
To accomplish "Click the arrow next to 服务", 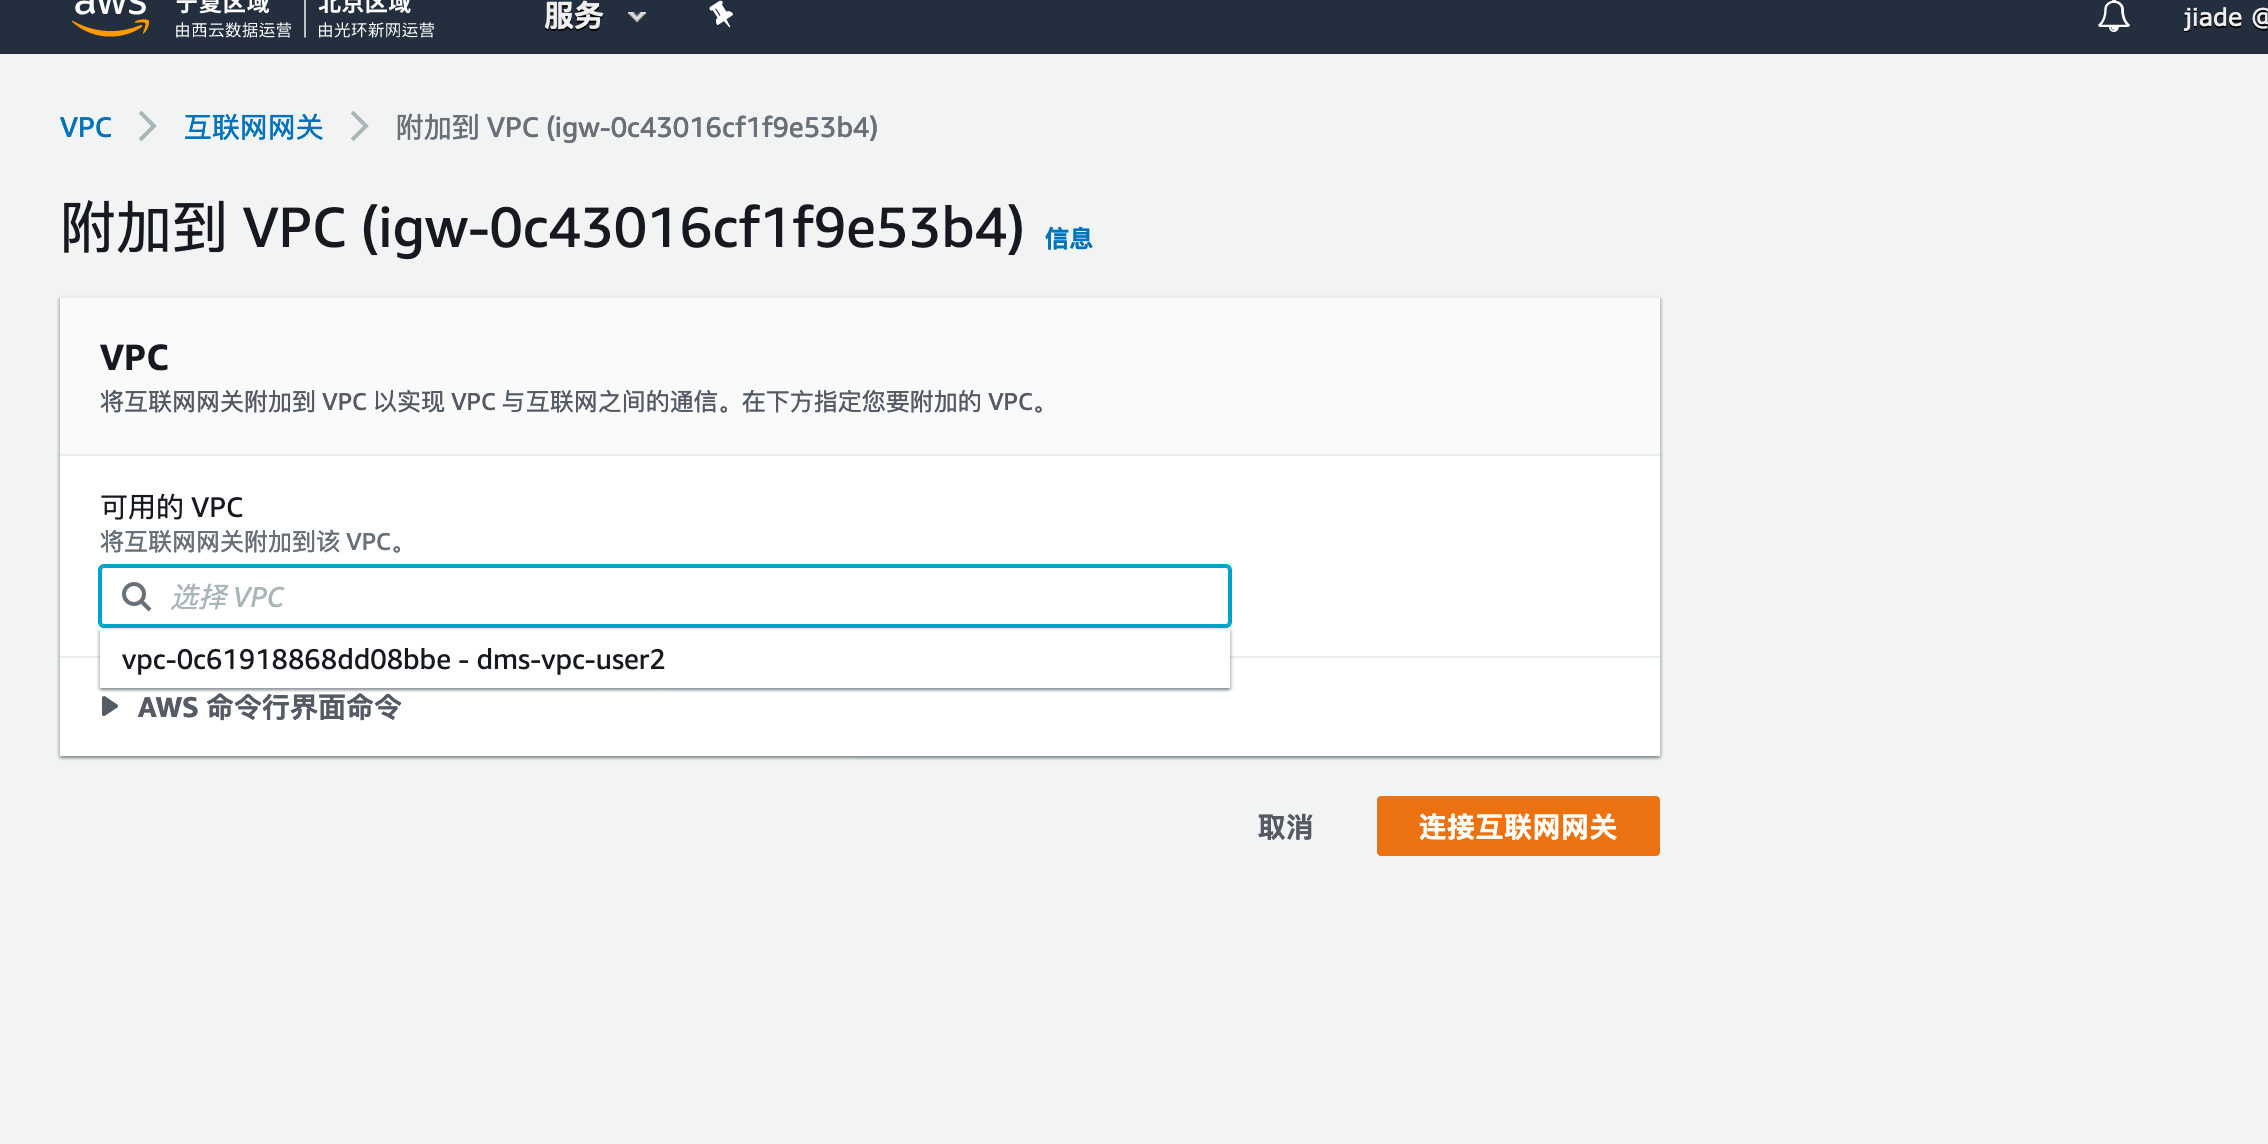I will pos(637,16).
